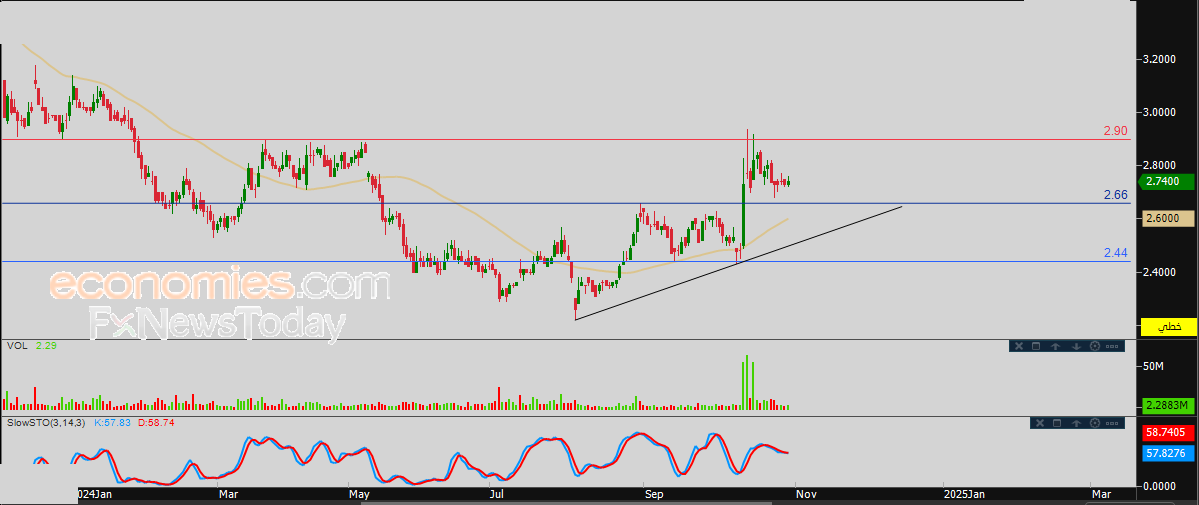
Task: Move the SlowSTO panel up
Action: point(1076,423)
